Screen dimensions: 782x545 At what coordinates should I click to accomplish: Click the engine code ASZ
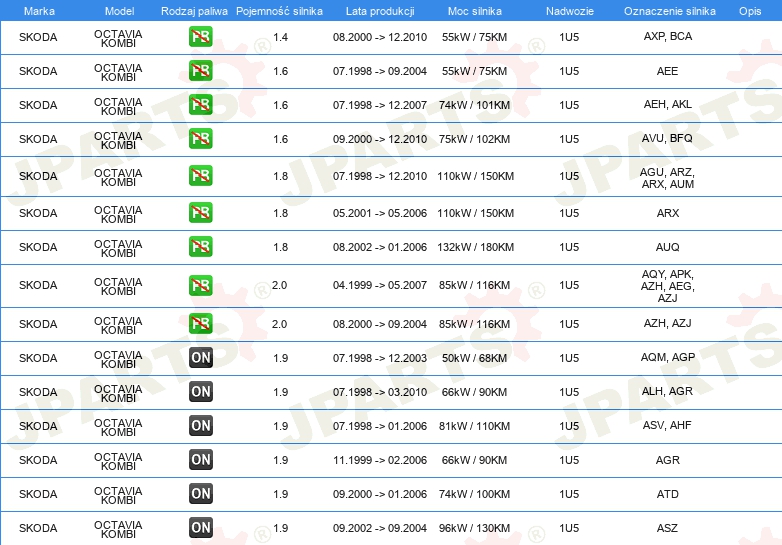667,528
